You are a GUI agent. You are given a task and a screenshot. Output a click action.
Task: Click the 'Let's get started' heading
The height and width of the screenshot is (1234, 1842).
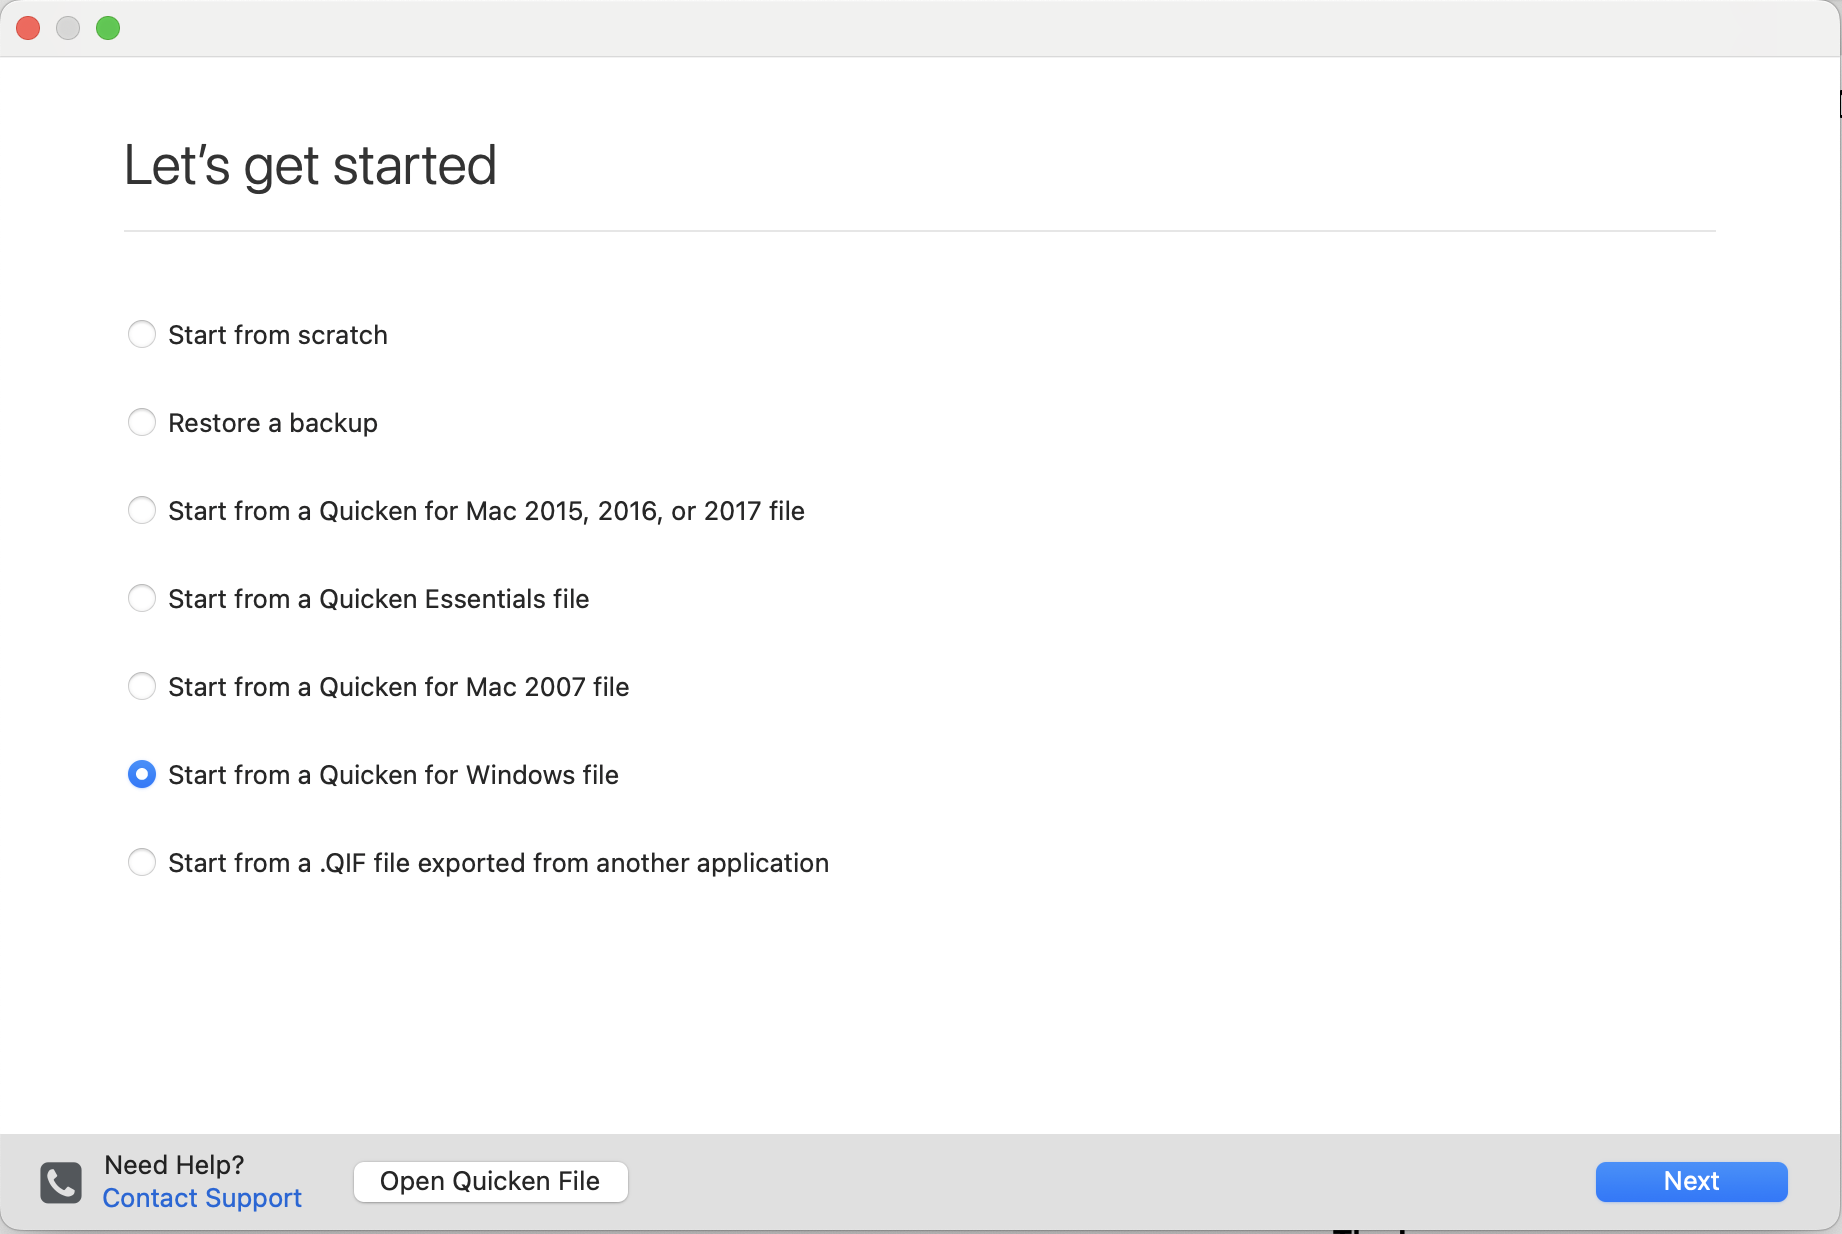(310, 165)
